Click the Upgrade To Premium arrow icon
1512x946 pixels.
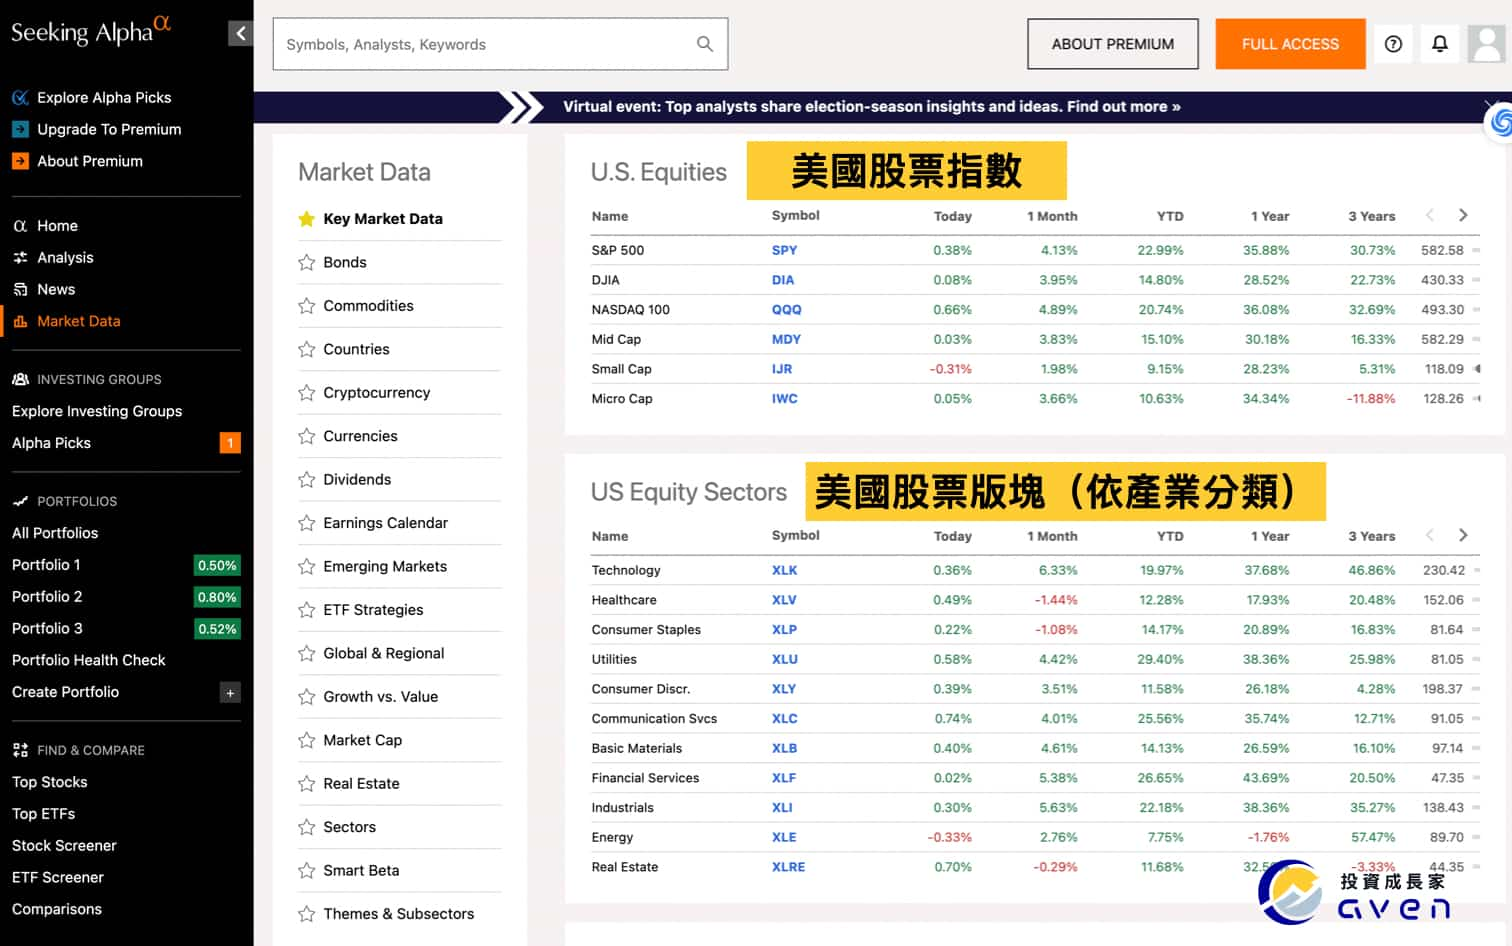(x=20, y=129)
